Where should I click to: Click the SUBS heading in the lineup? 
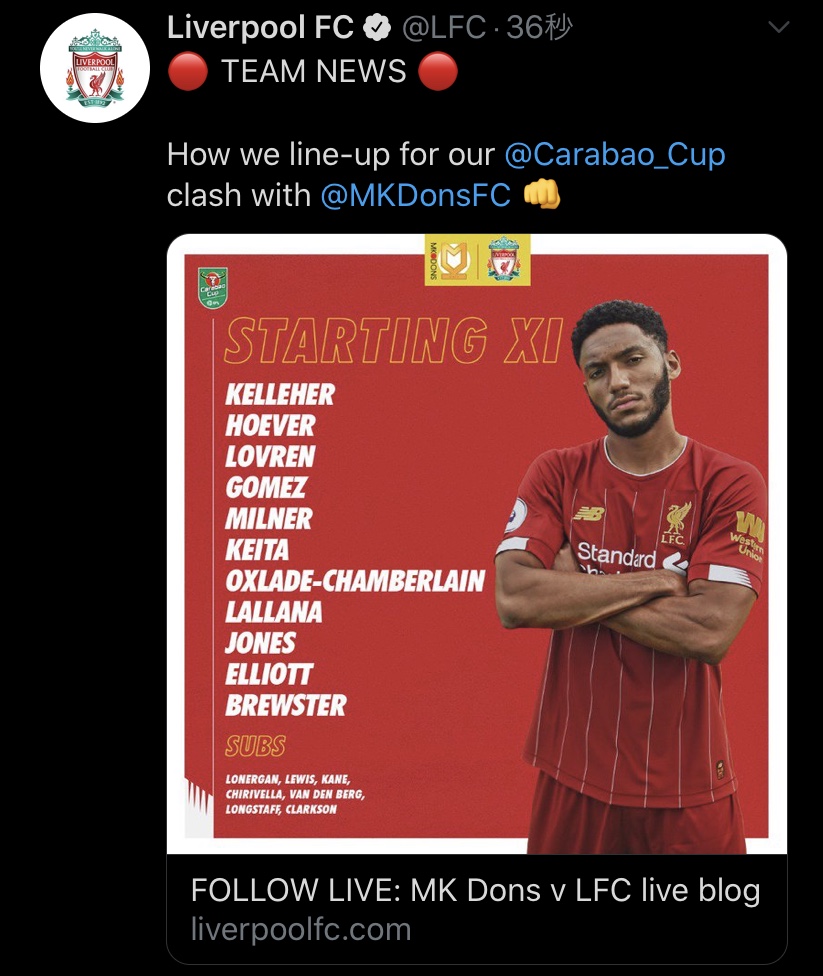pos(255,746)
